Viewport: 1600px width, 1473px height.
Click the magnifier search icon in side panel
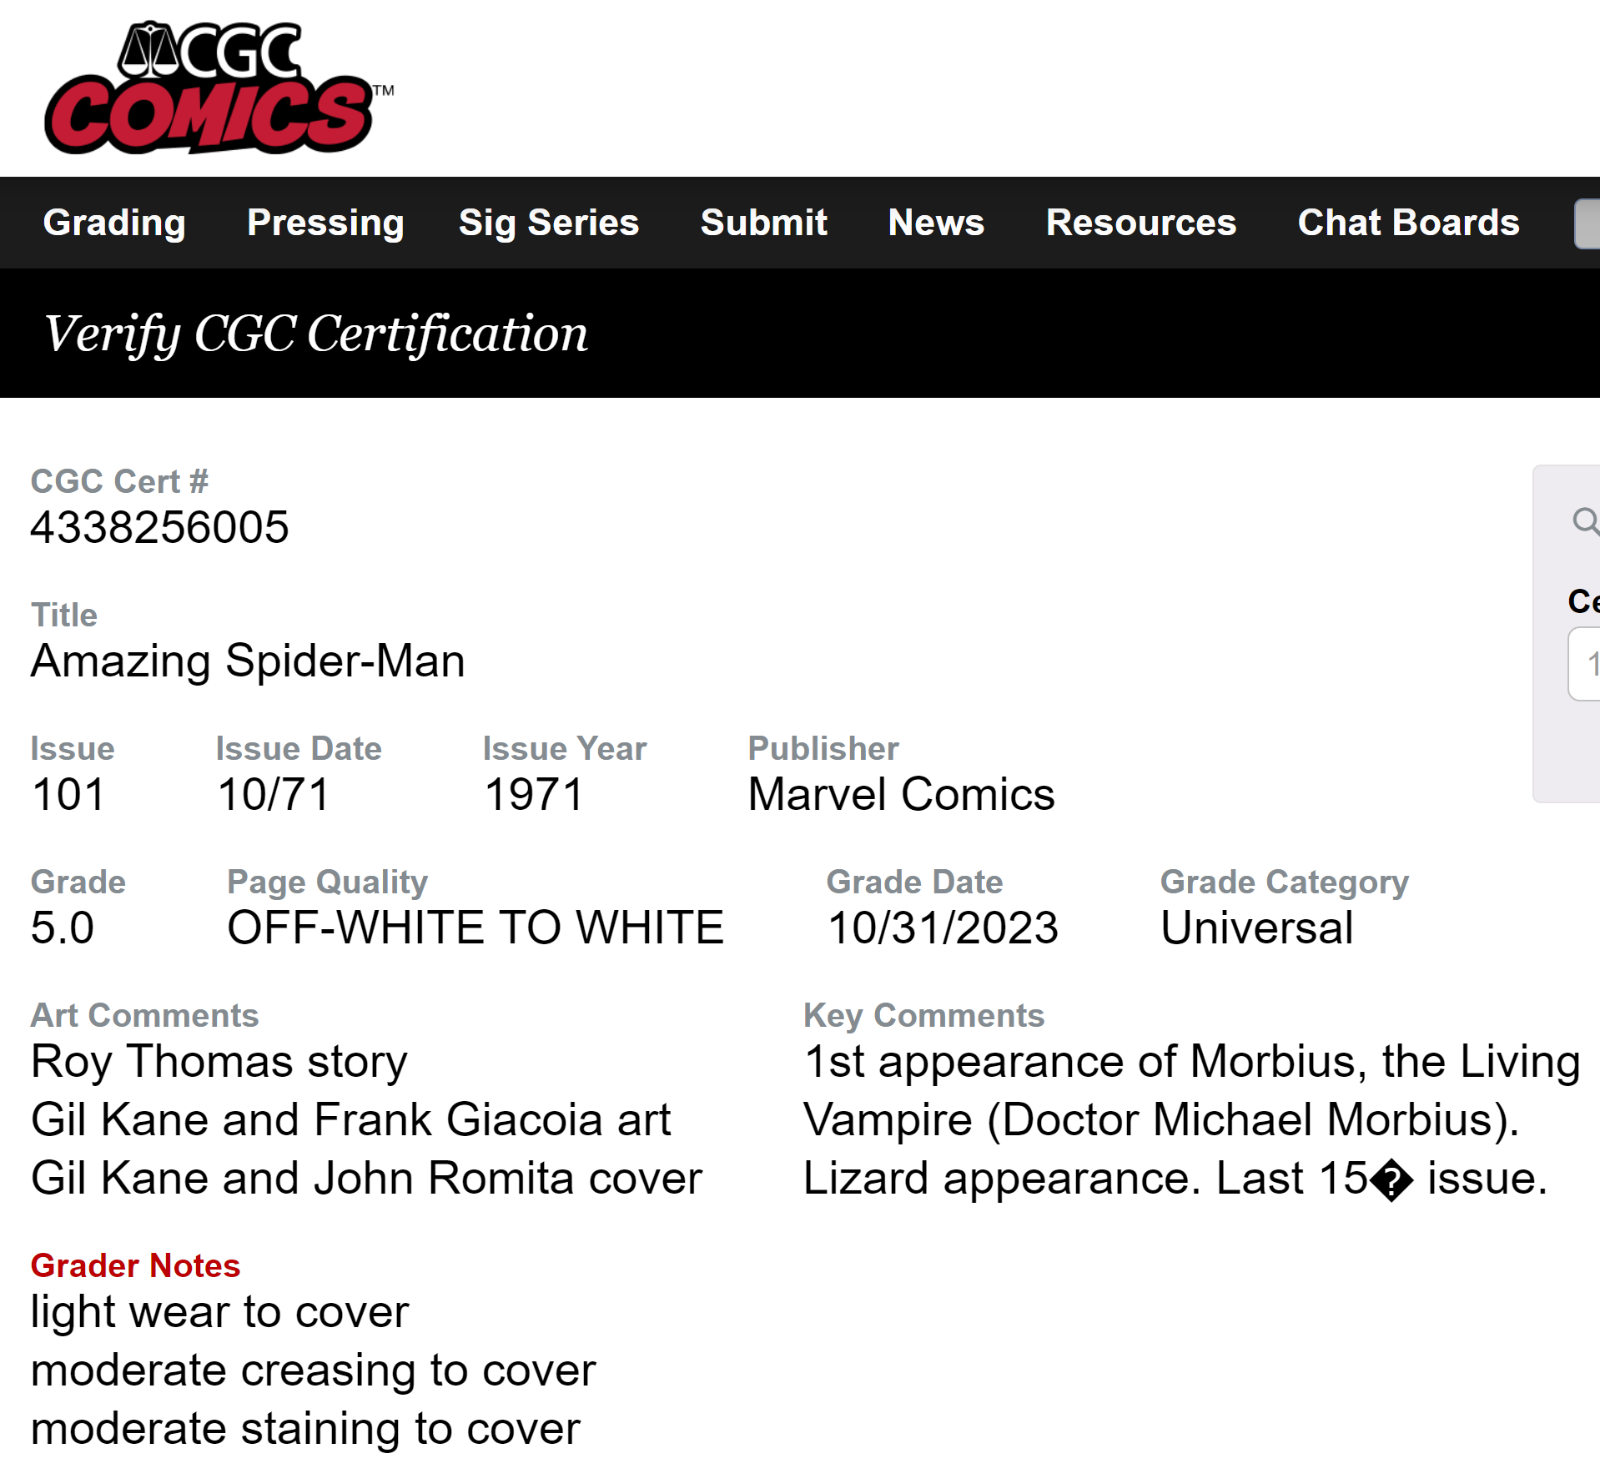[x=1586, y=521]
